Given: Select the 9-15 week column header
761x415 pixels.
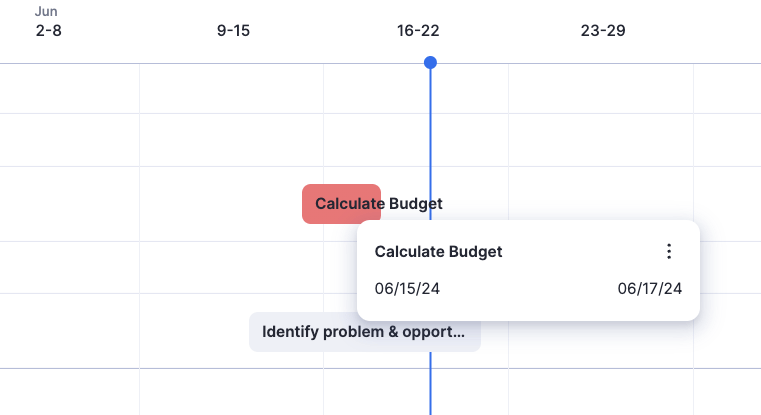Looking at the screenshot, I should point(233,31).
